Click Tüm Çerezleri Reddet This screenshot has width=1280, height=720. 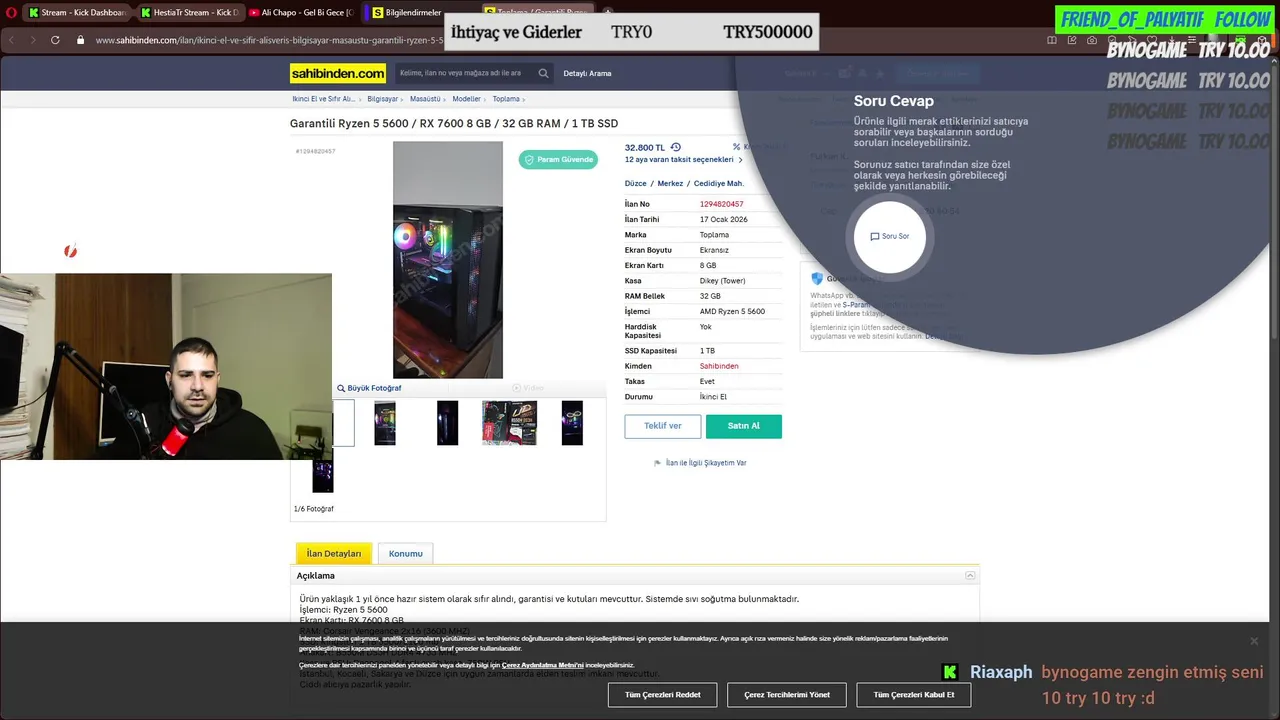662,695
